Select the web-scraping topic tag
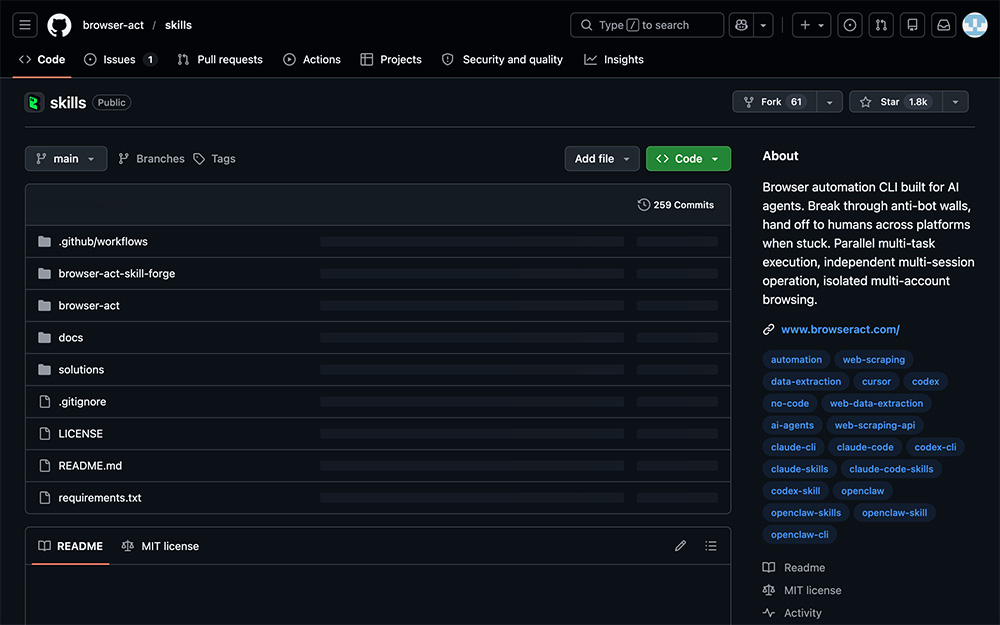 point(874,360)
